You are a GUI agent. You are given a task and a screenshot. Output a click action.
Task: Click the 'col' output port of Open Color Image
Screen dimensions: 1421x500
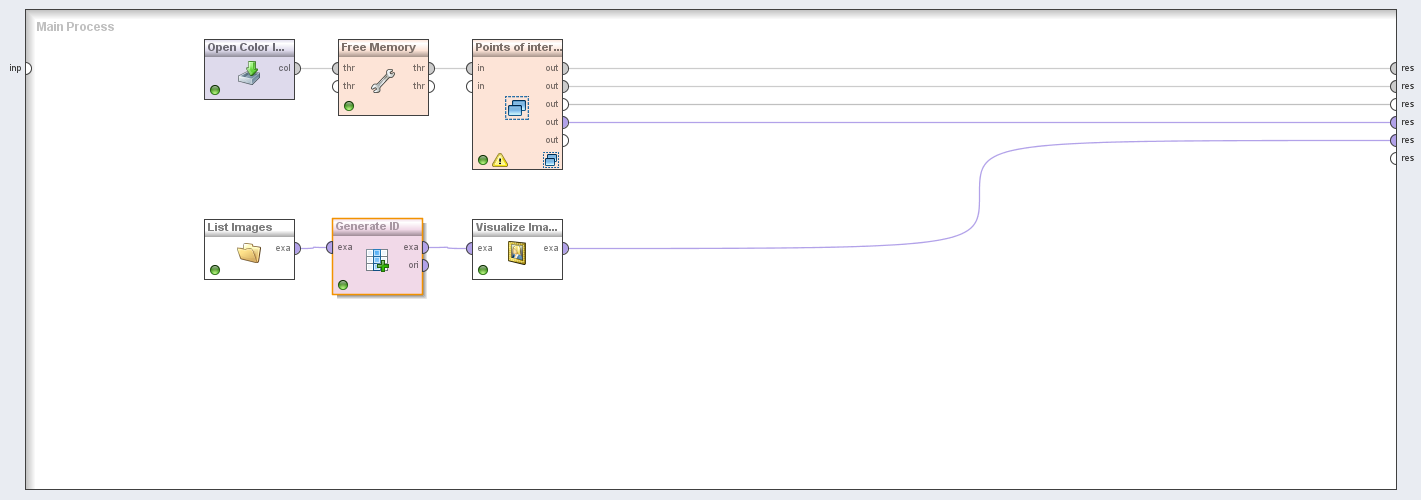click(x=296, y=68)
